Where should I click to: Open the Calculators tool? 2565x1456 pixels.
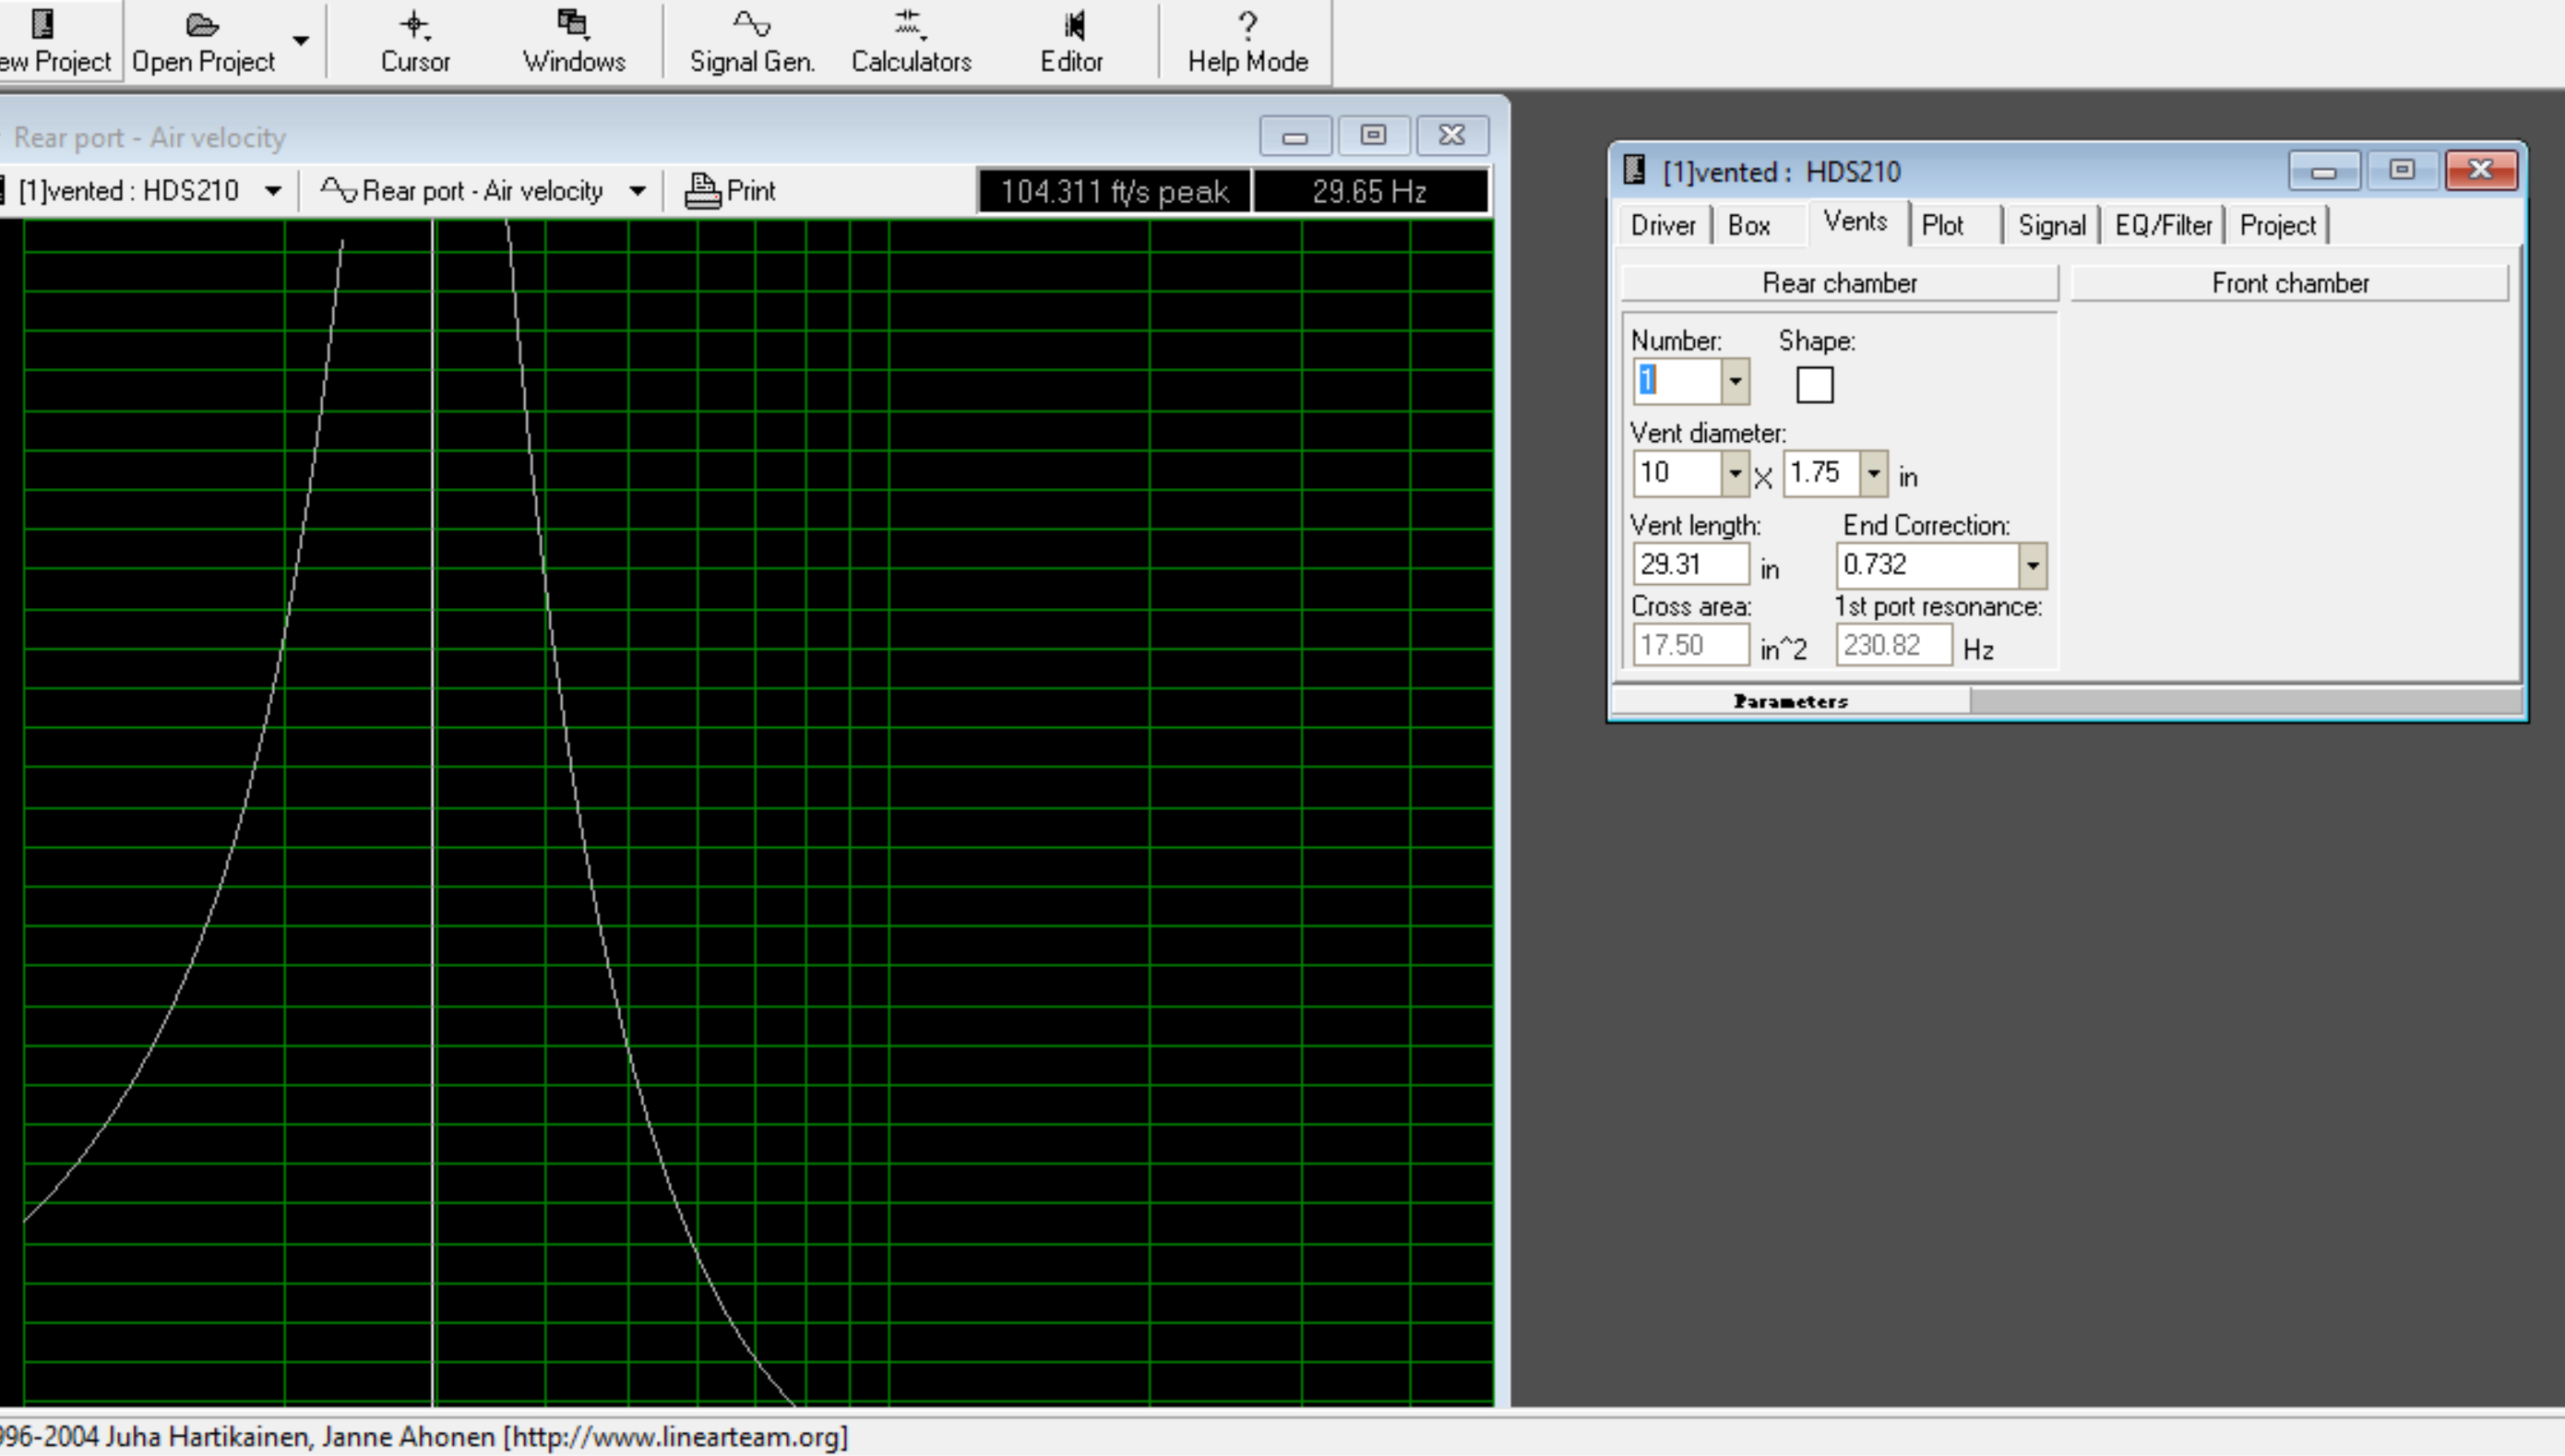coord(911,41)
